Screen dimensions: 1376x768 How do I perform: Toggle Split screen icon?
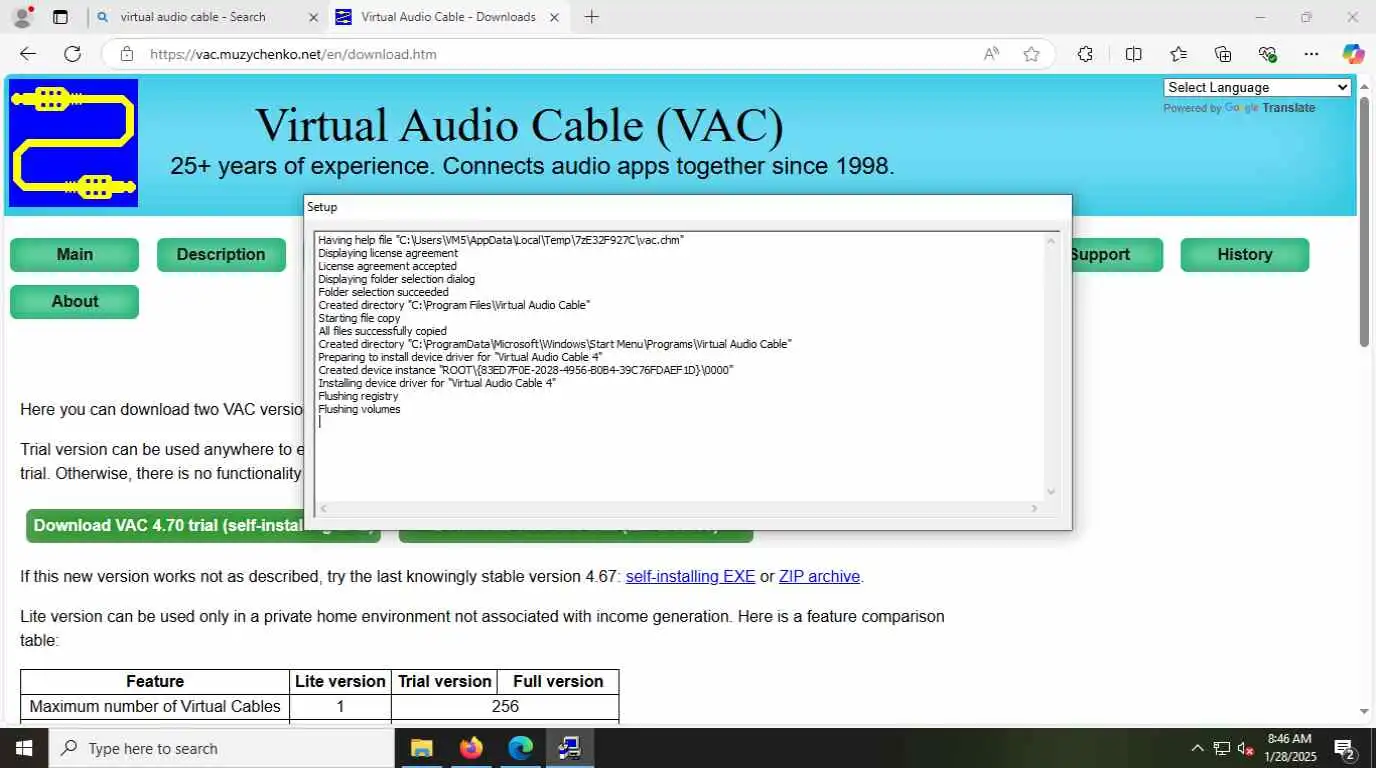[x=1133, y=54]
